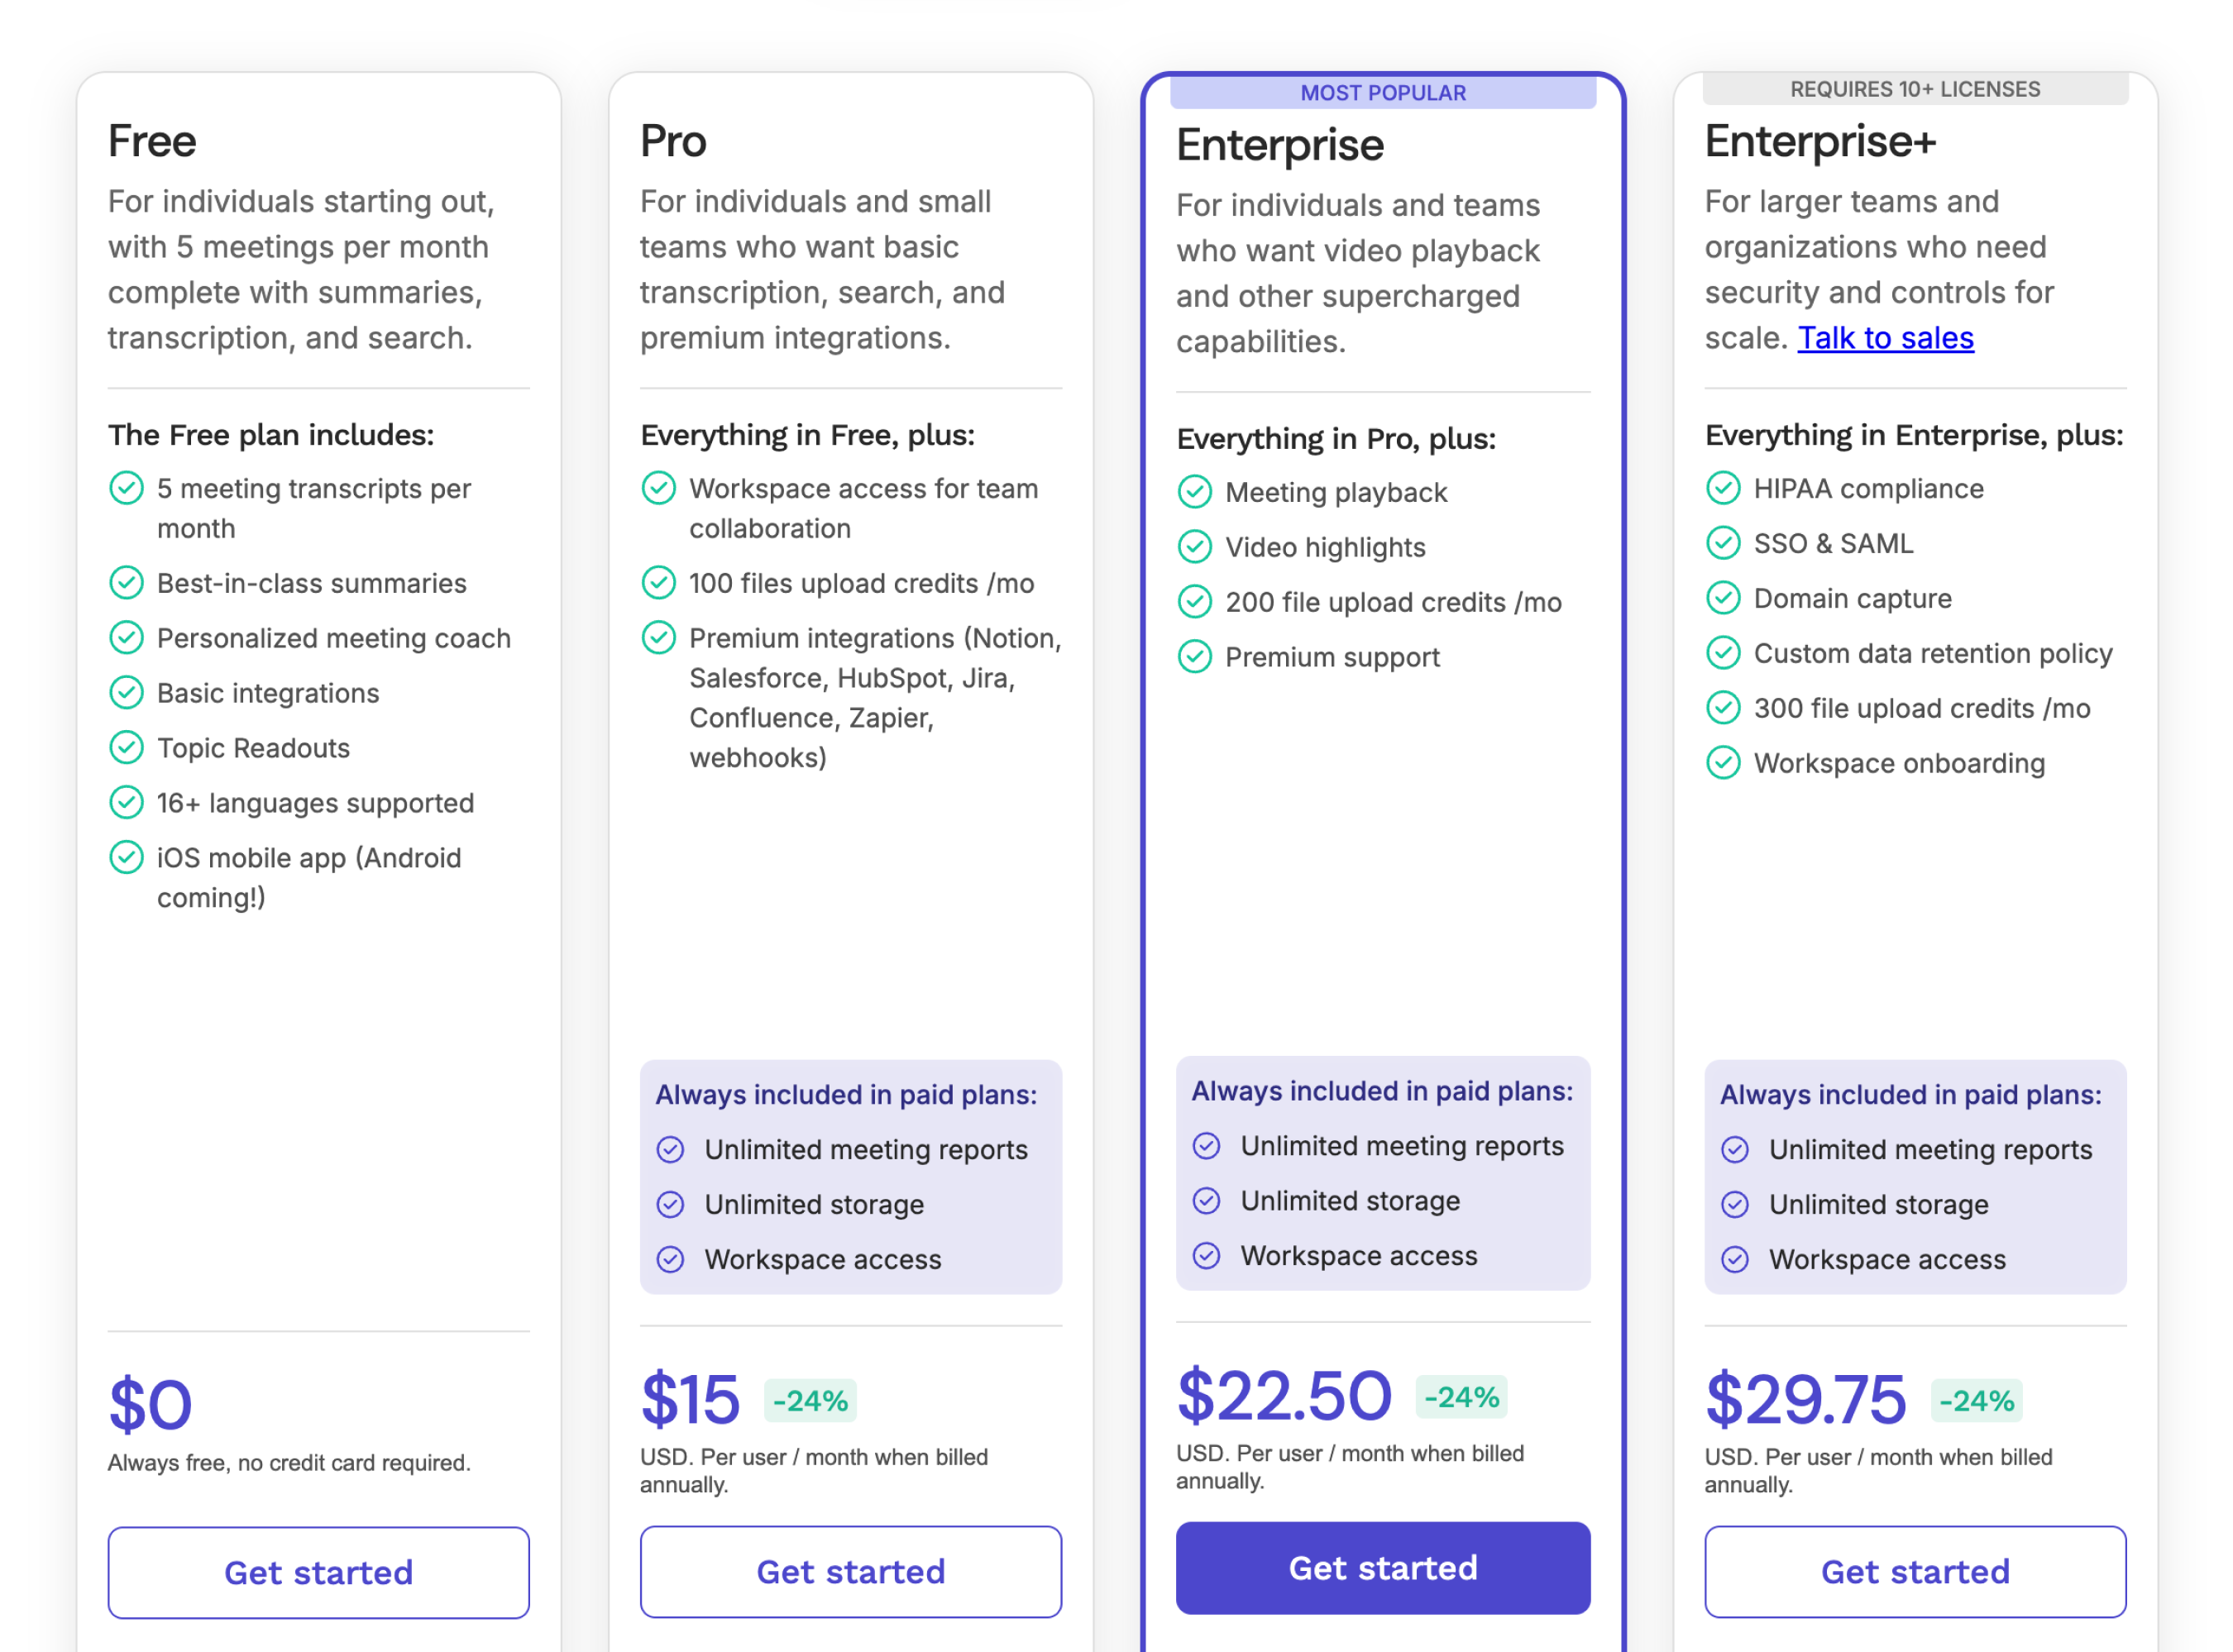Click the "Enterprise+" plan heading
2233x1652 pixels.
[1820, 141]
